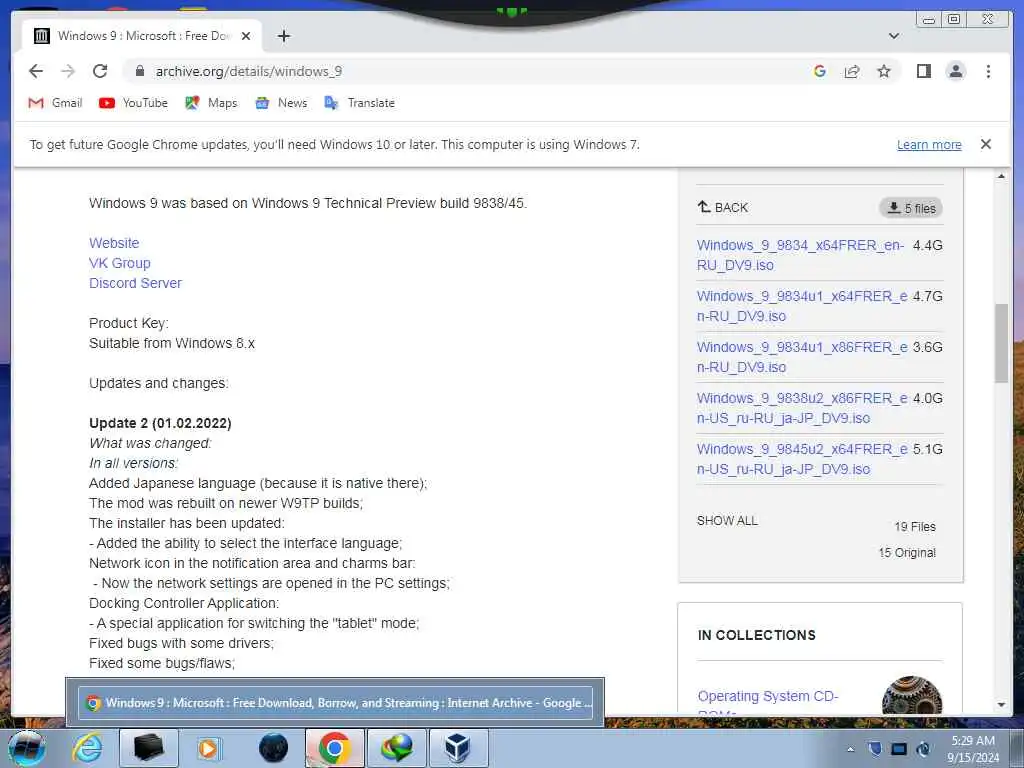Open the collection gear thumbnail image
The height and width of the screenshot is (768, 1024).
912,696
